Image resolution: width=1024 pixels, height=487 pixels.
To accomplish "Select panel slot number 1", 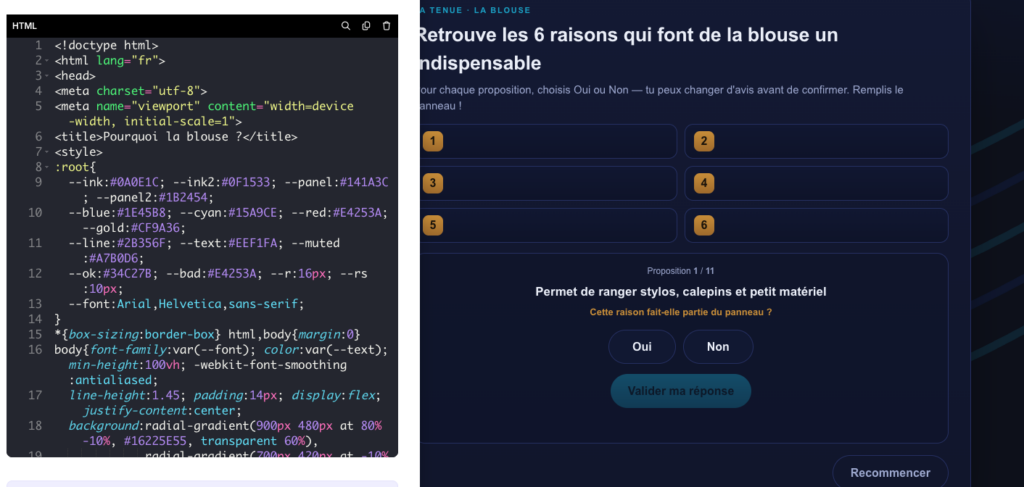I will [x=547, y=141].
